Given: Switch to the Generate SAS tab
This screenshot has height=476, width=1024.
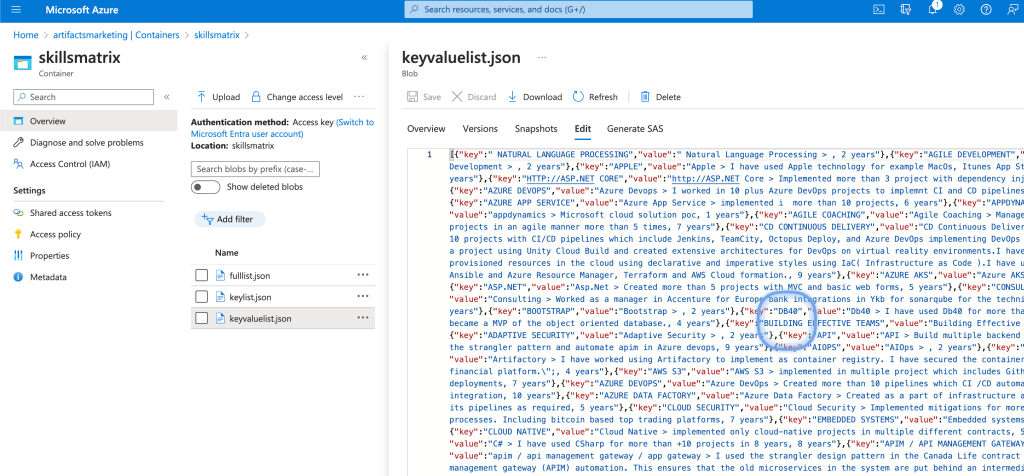Looking at the screenshot, I should coord(635,129).
